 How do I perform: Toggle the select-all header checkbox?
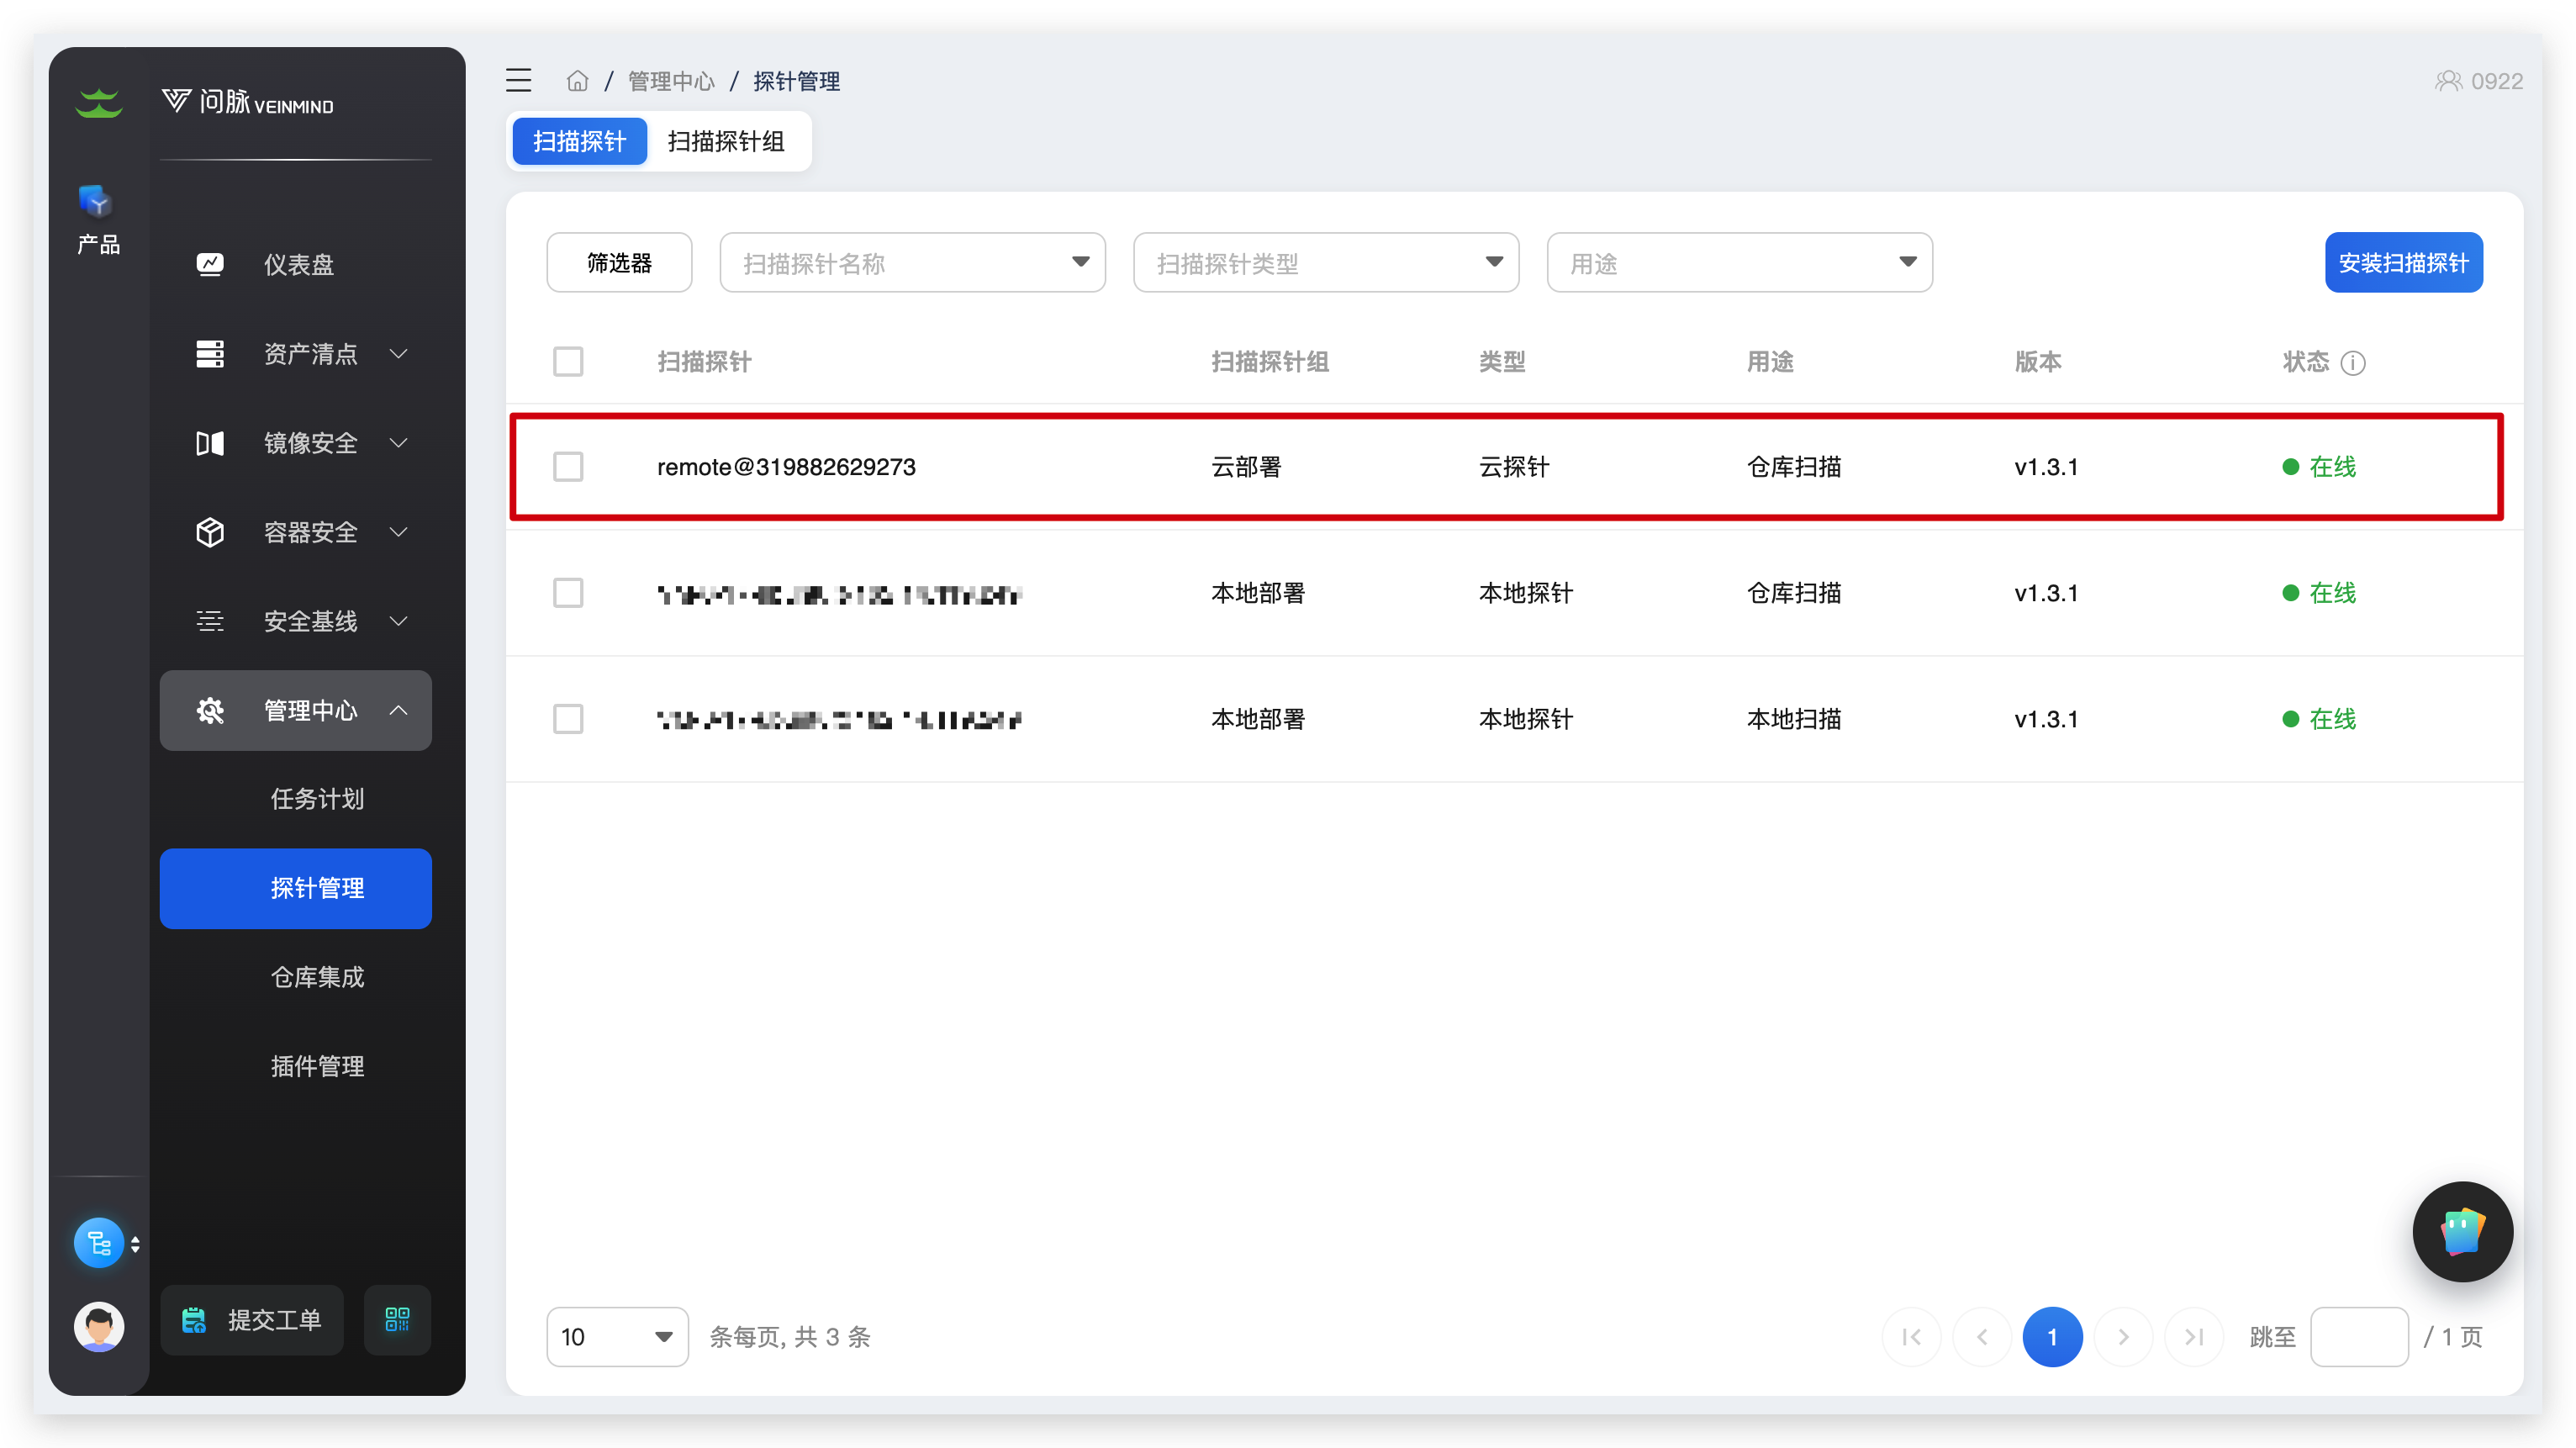[568, 361]
